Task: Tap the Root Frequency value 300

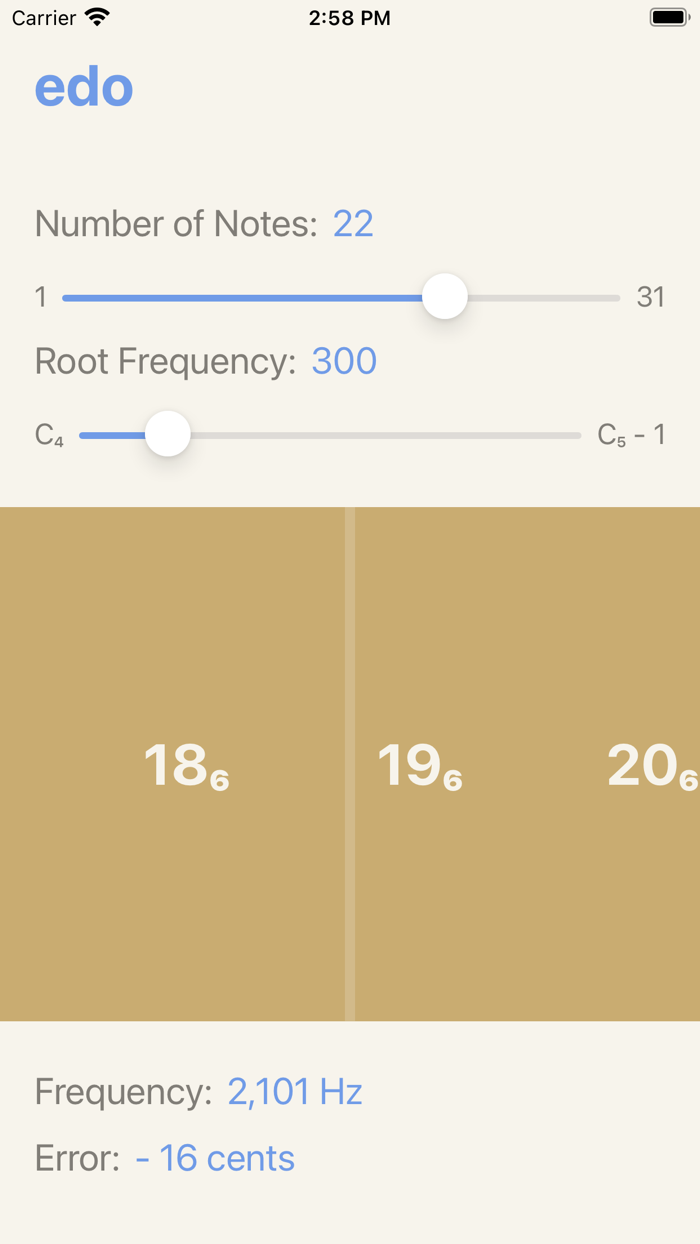Action: coord(344,361)
